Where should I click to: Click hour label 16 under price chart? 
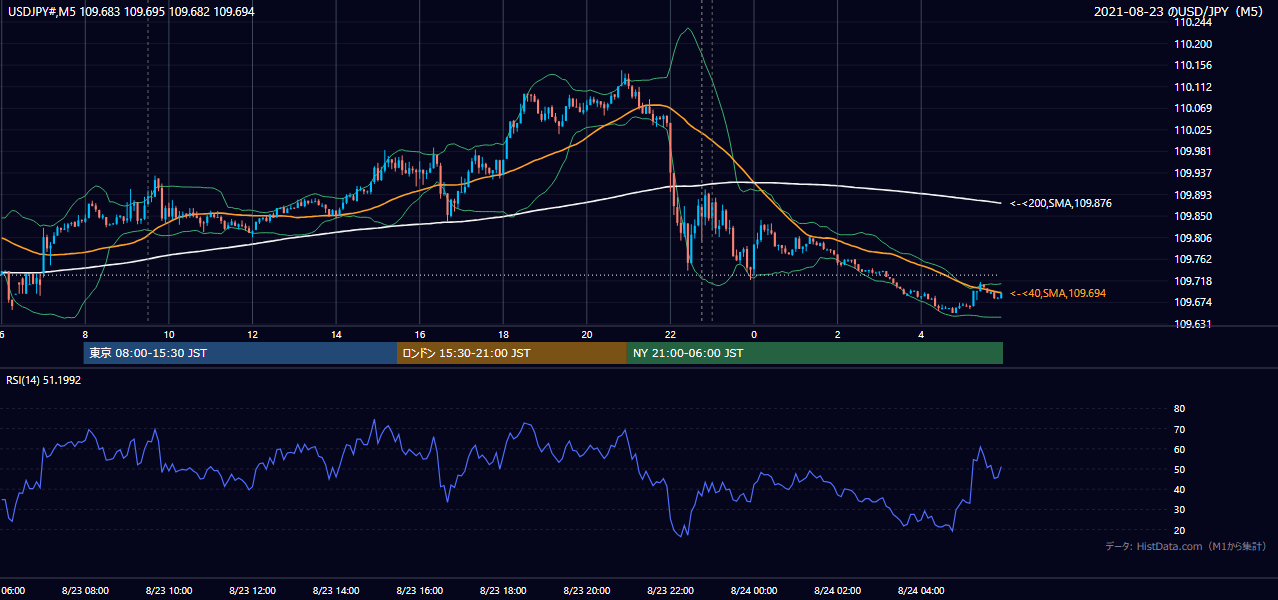pyautogui.click(x=420, y=335)
